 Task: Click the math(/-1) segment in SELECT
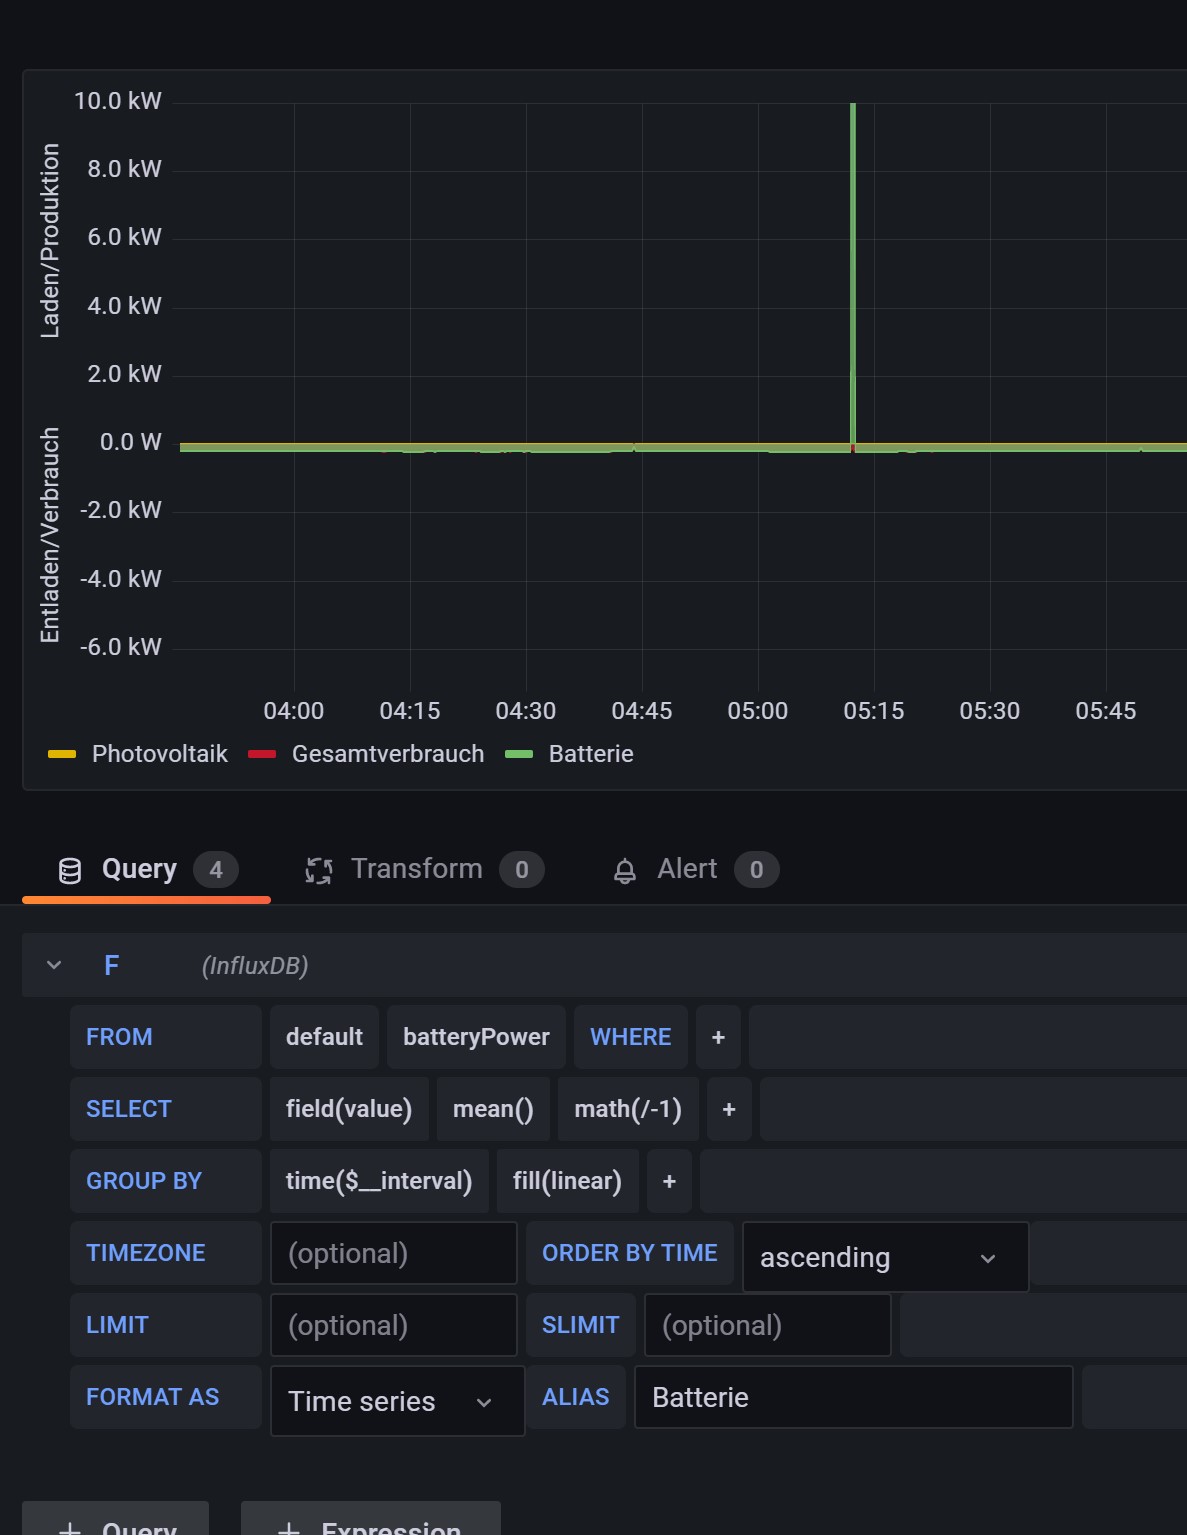coord(627,1109)
